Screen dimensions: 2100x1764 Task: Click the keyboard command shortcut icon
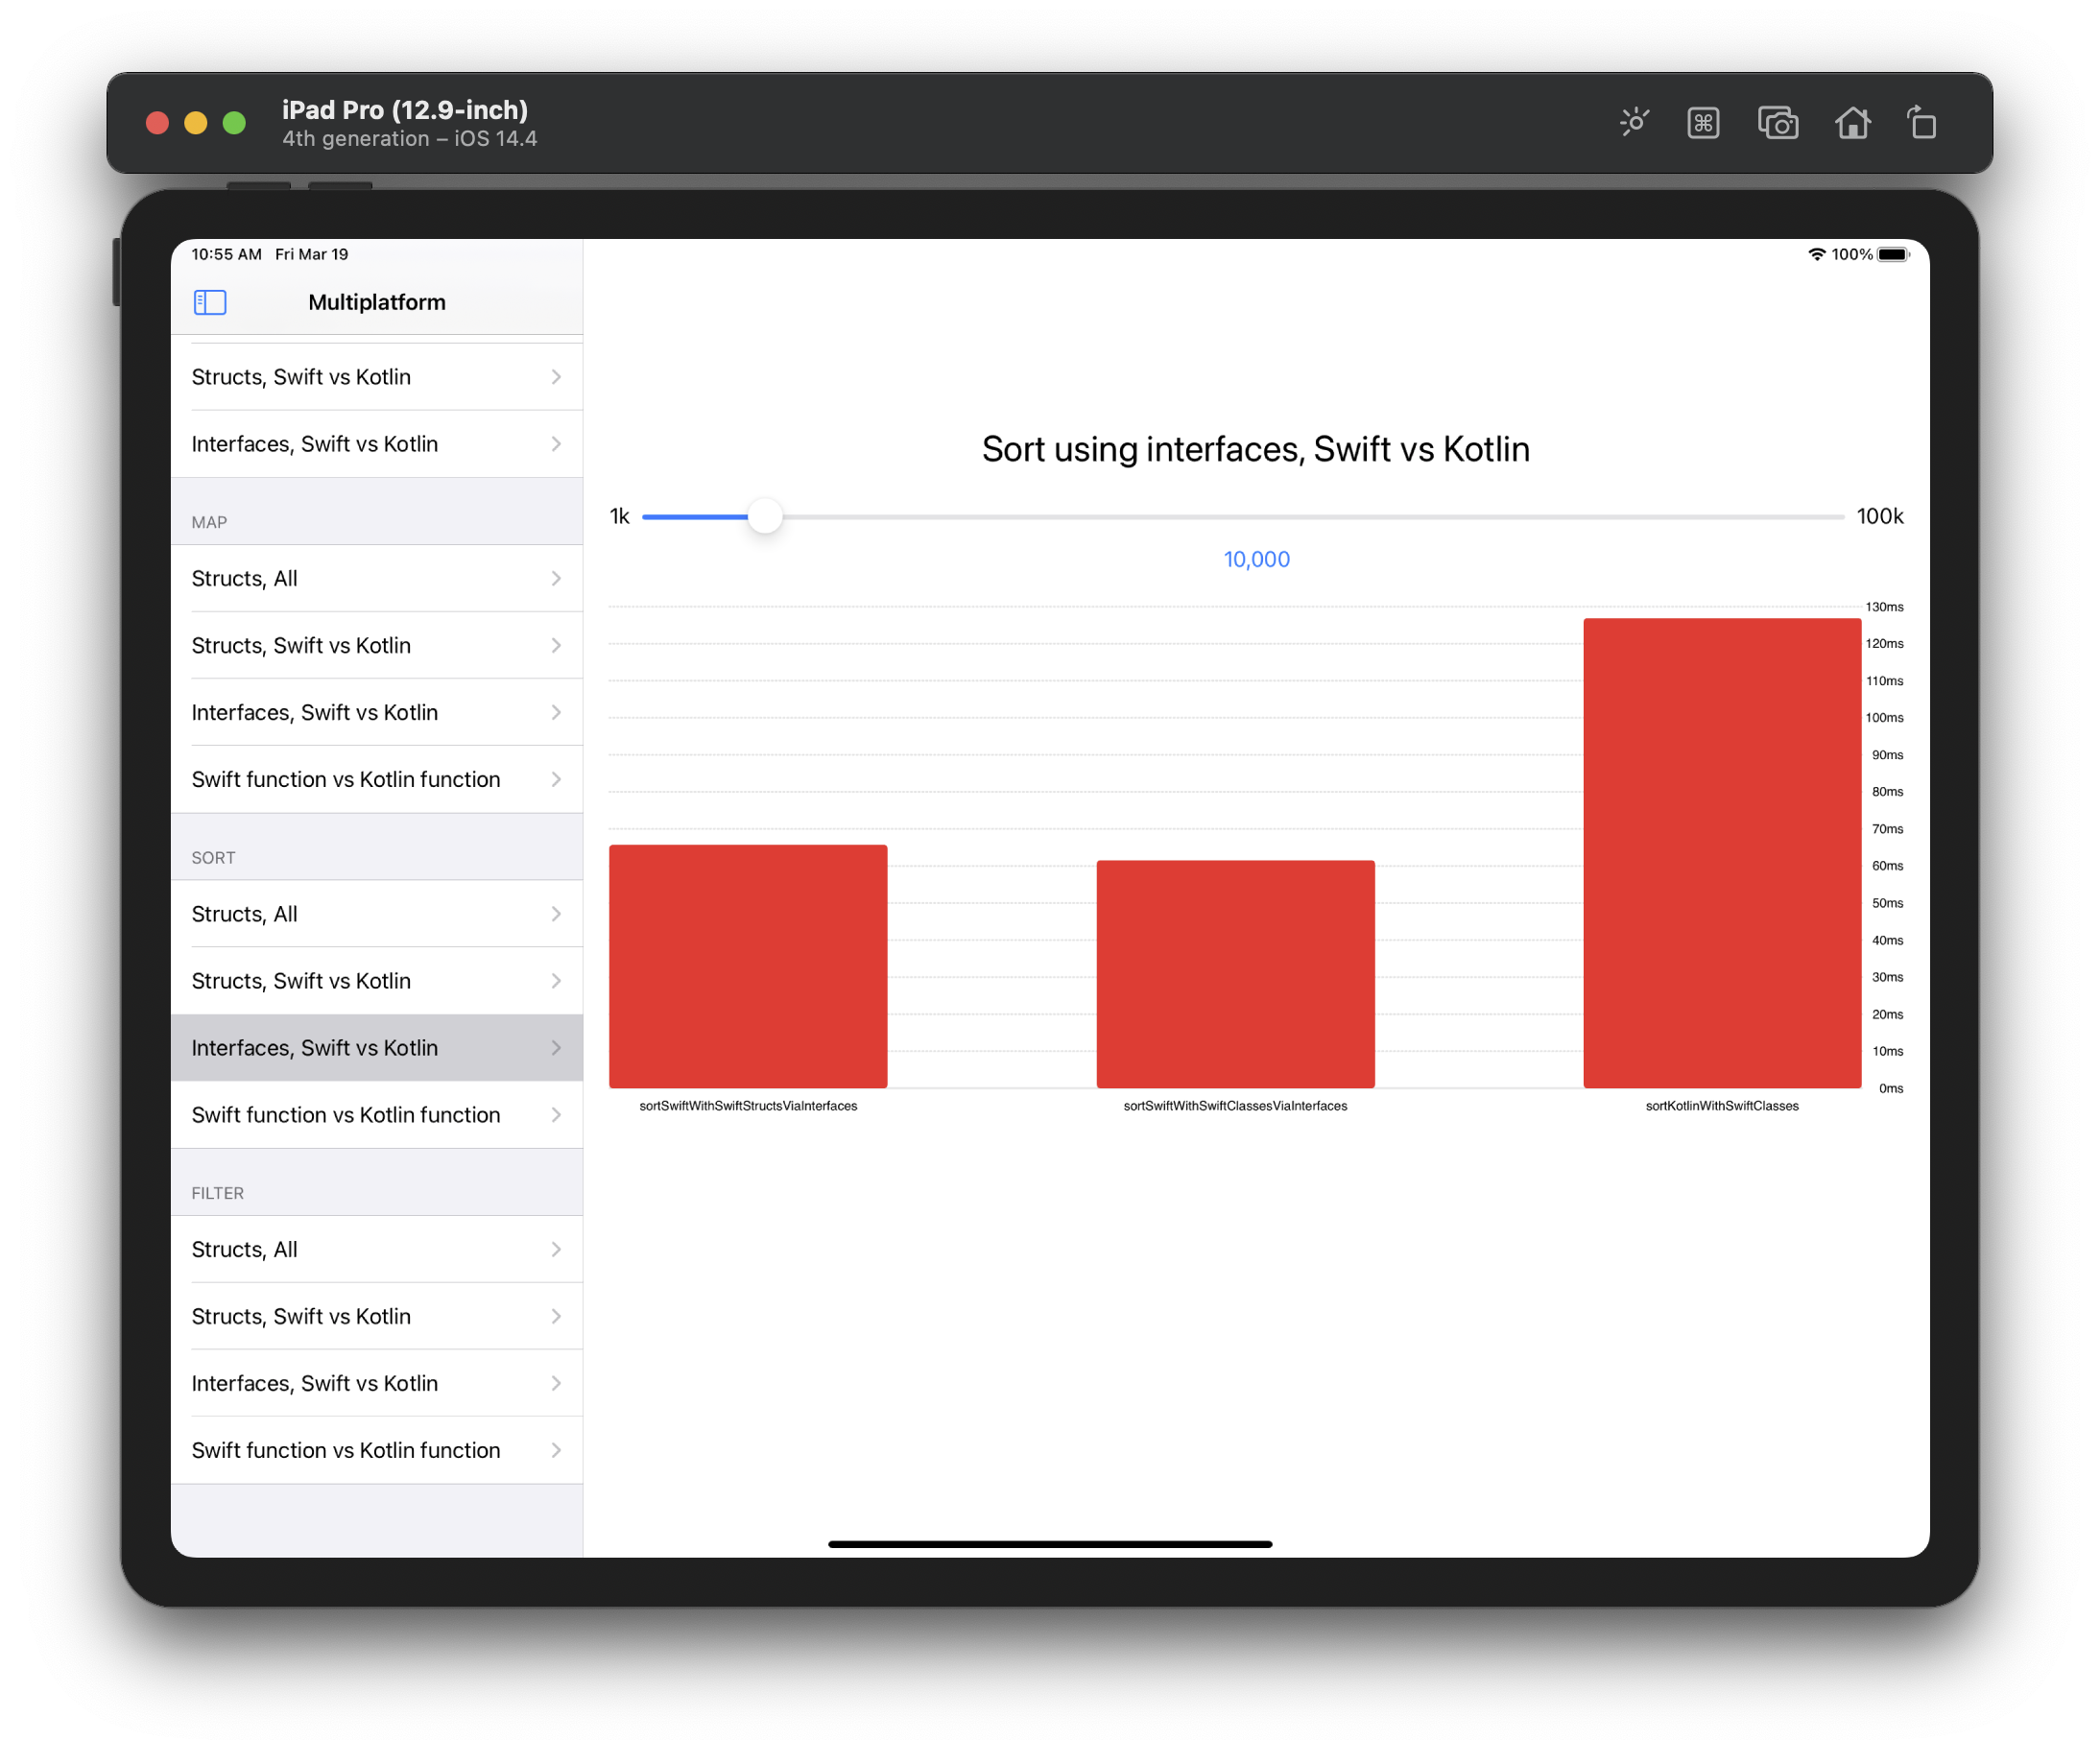(x=1703, y=123)
